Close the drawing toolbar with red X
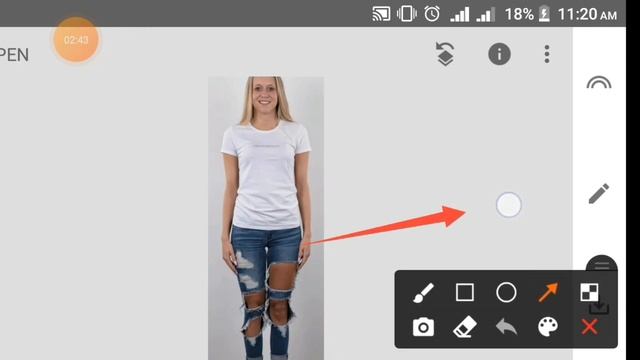640x360 pixels. (x=589, y=327)
